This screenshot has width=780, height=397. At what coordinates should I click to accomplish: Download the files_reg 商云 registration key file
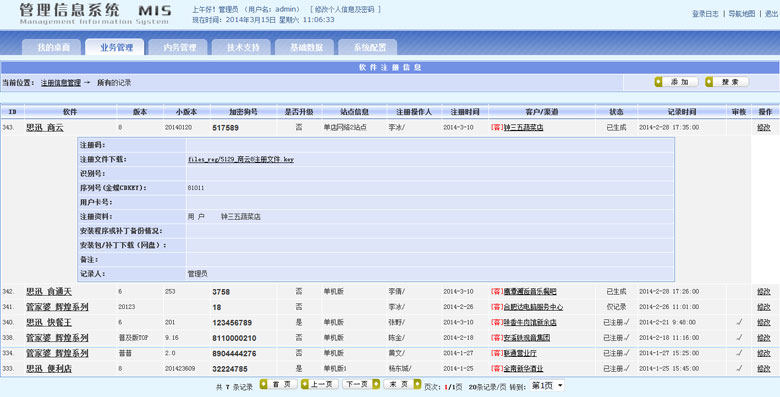[241, 160]
